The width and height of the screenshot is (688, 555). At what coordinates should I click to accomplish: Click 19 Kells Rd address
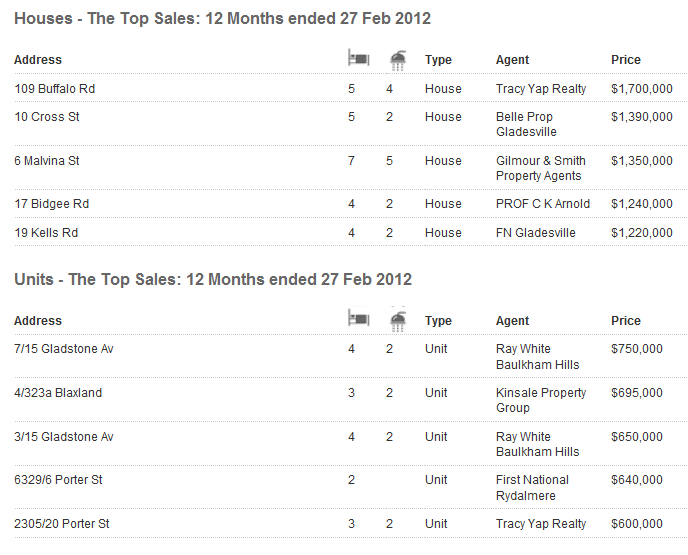[46, 233]
